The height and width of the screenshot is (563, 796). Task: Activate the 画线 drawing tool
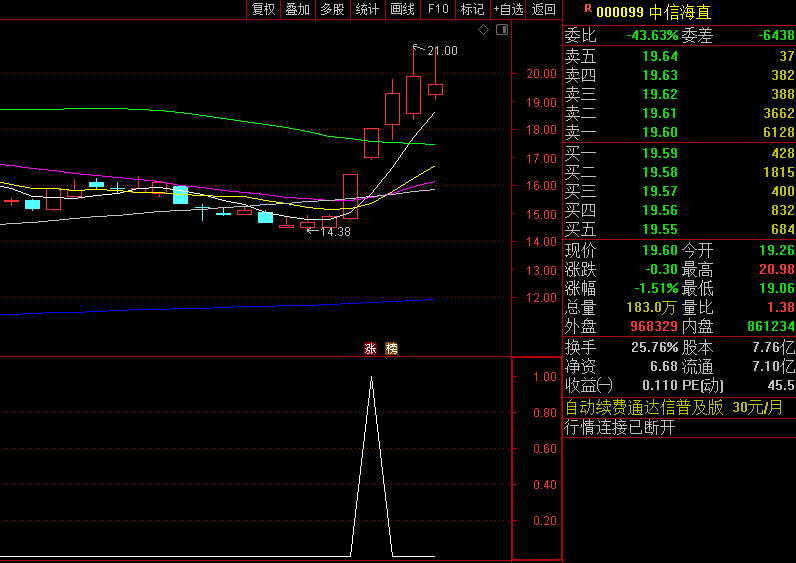click(x=403, y=9)
